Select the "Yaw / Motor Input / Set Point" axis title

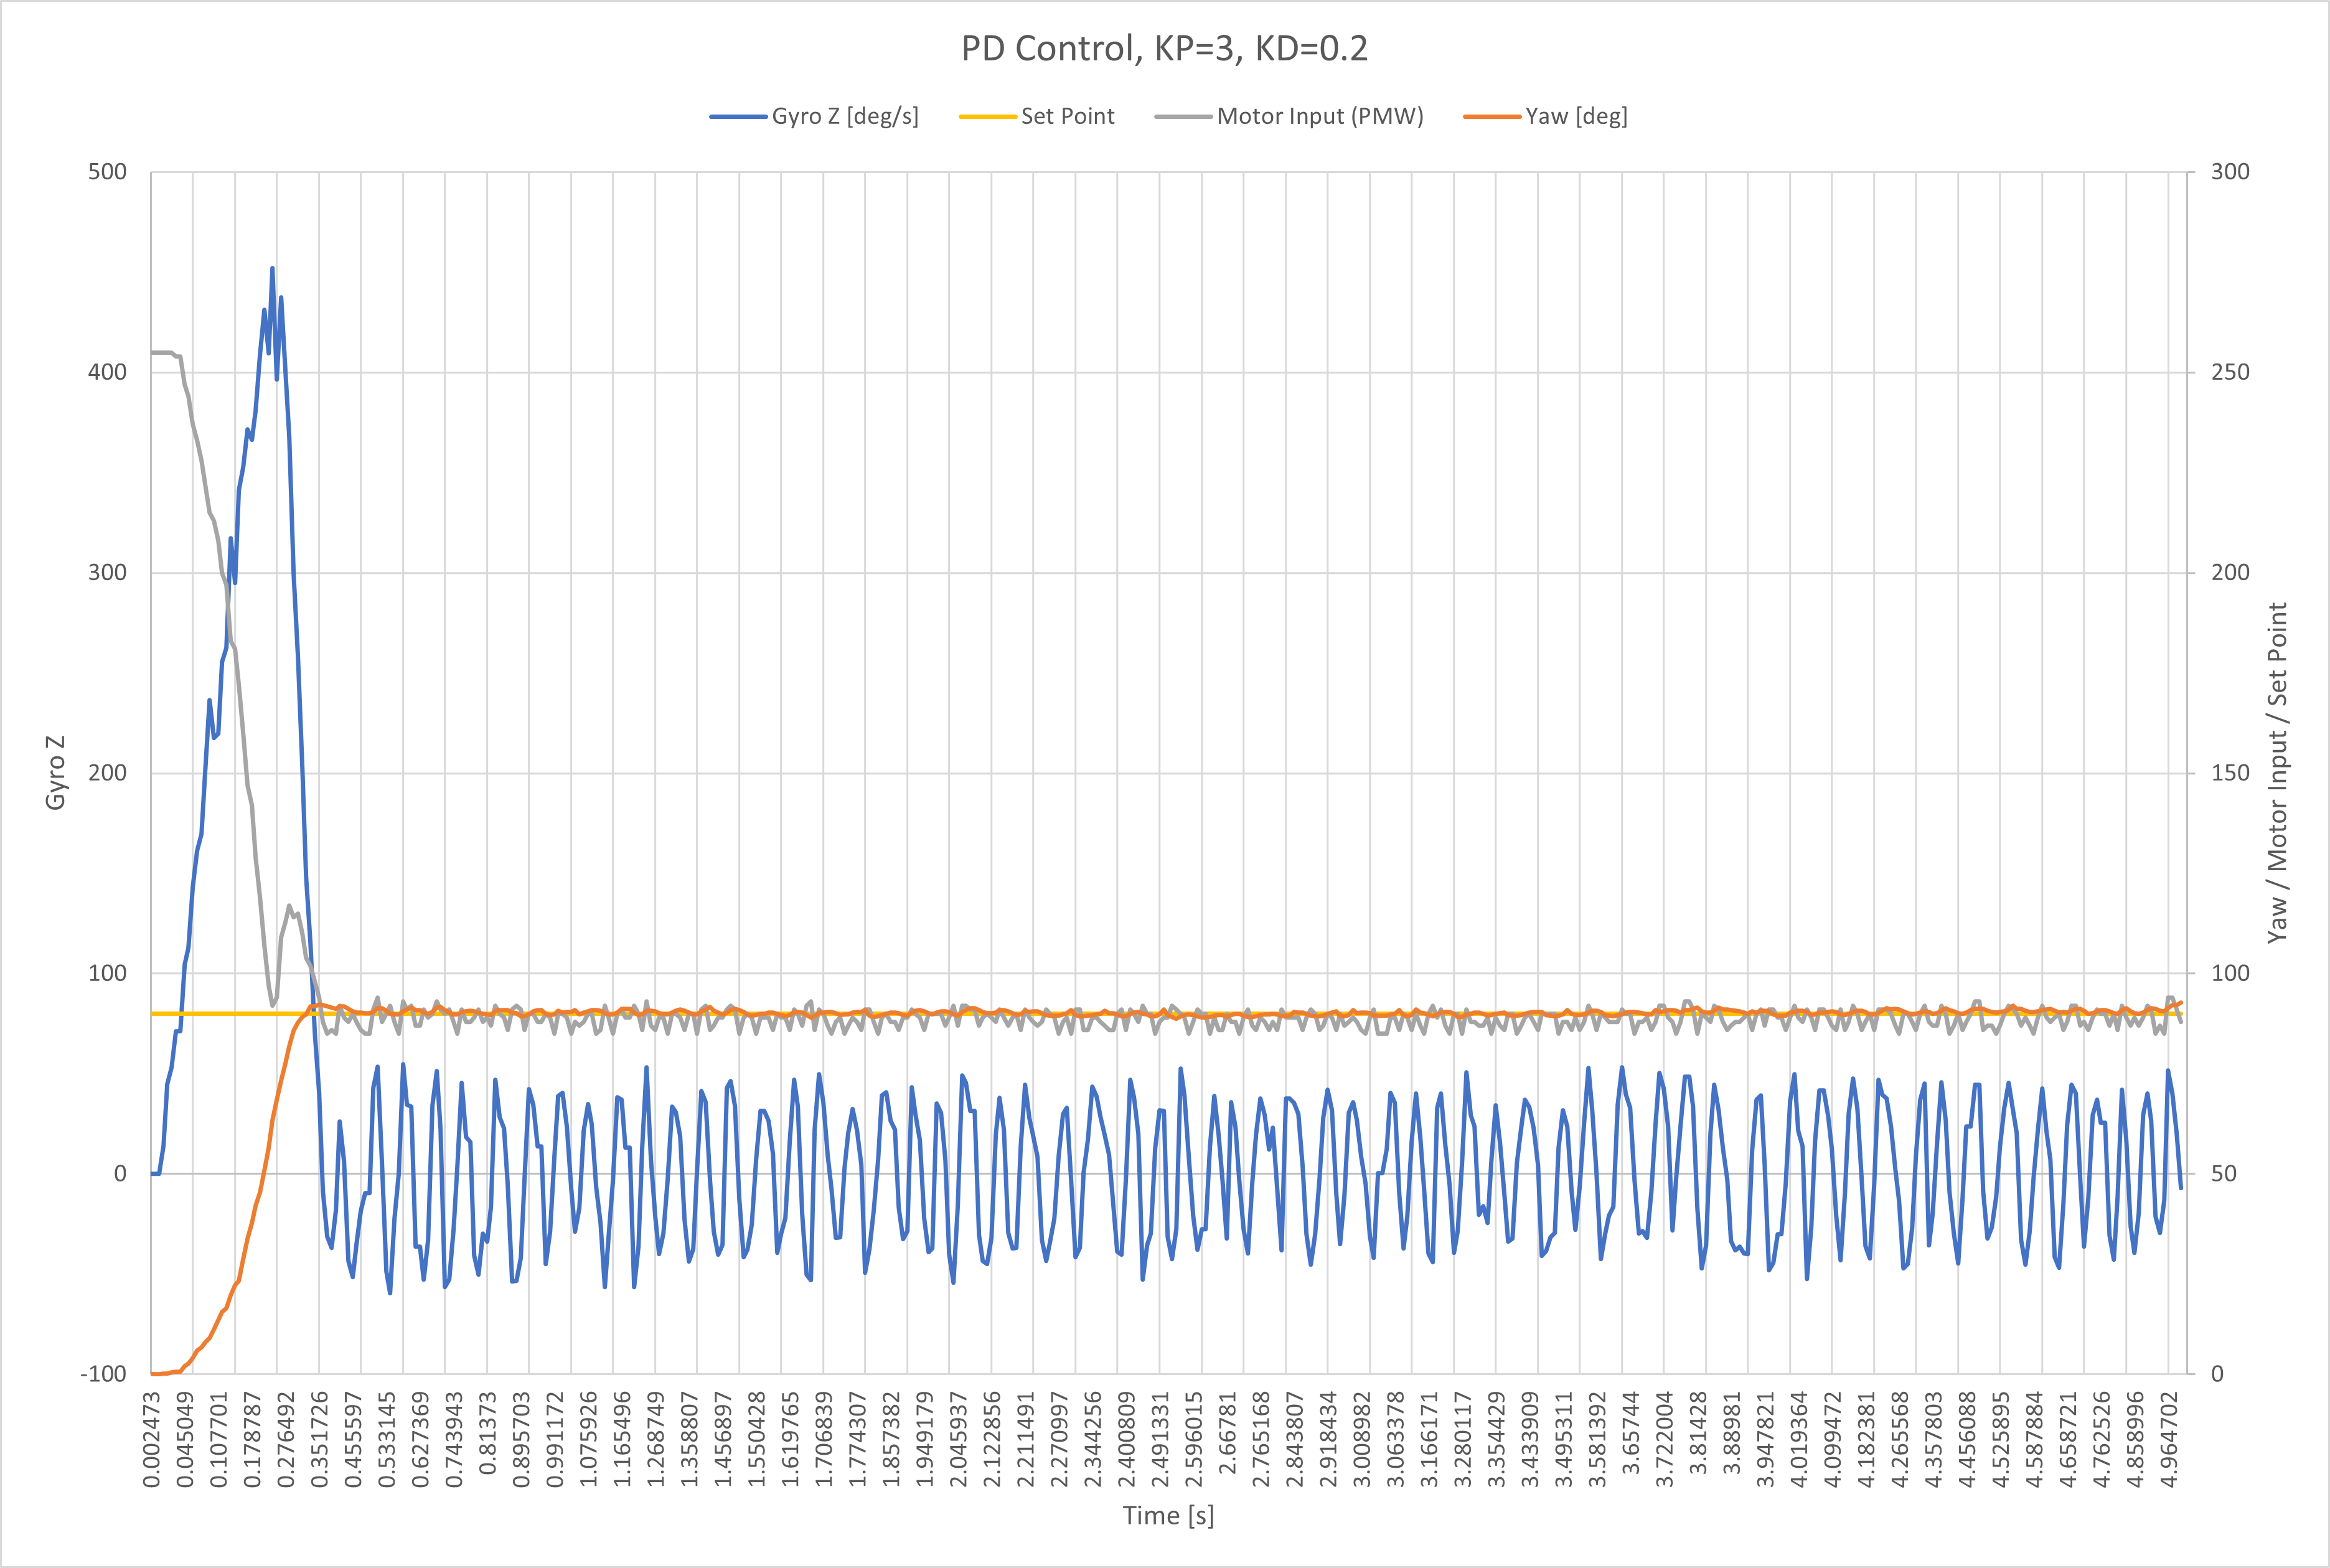2277,772
